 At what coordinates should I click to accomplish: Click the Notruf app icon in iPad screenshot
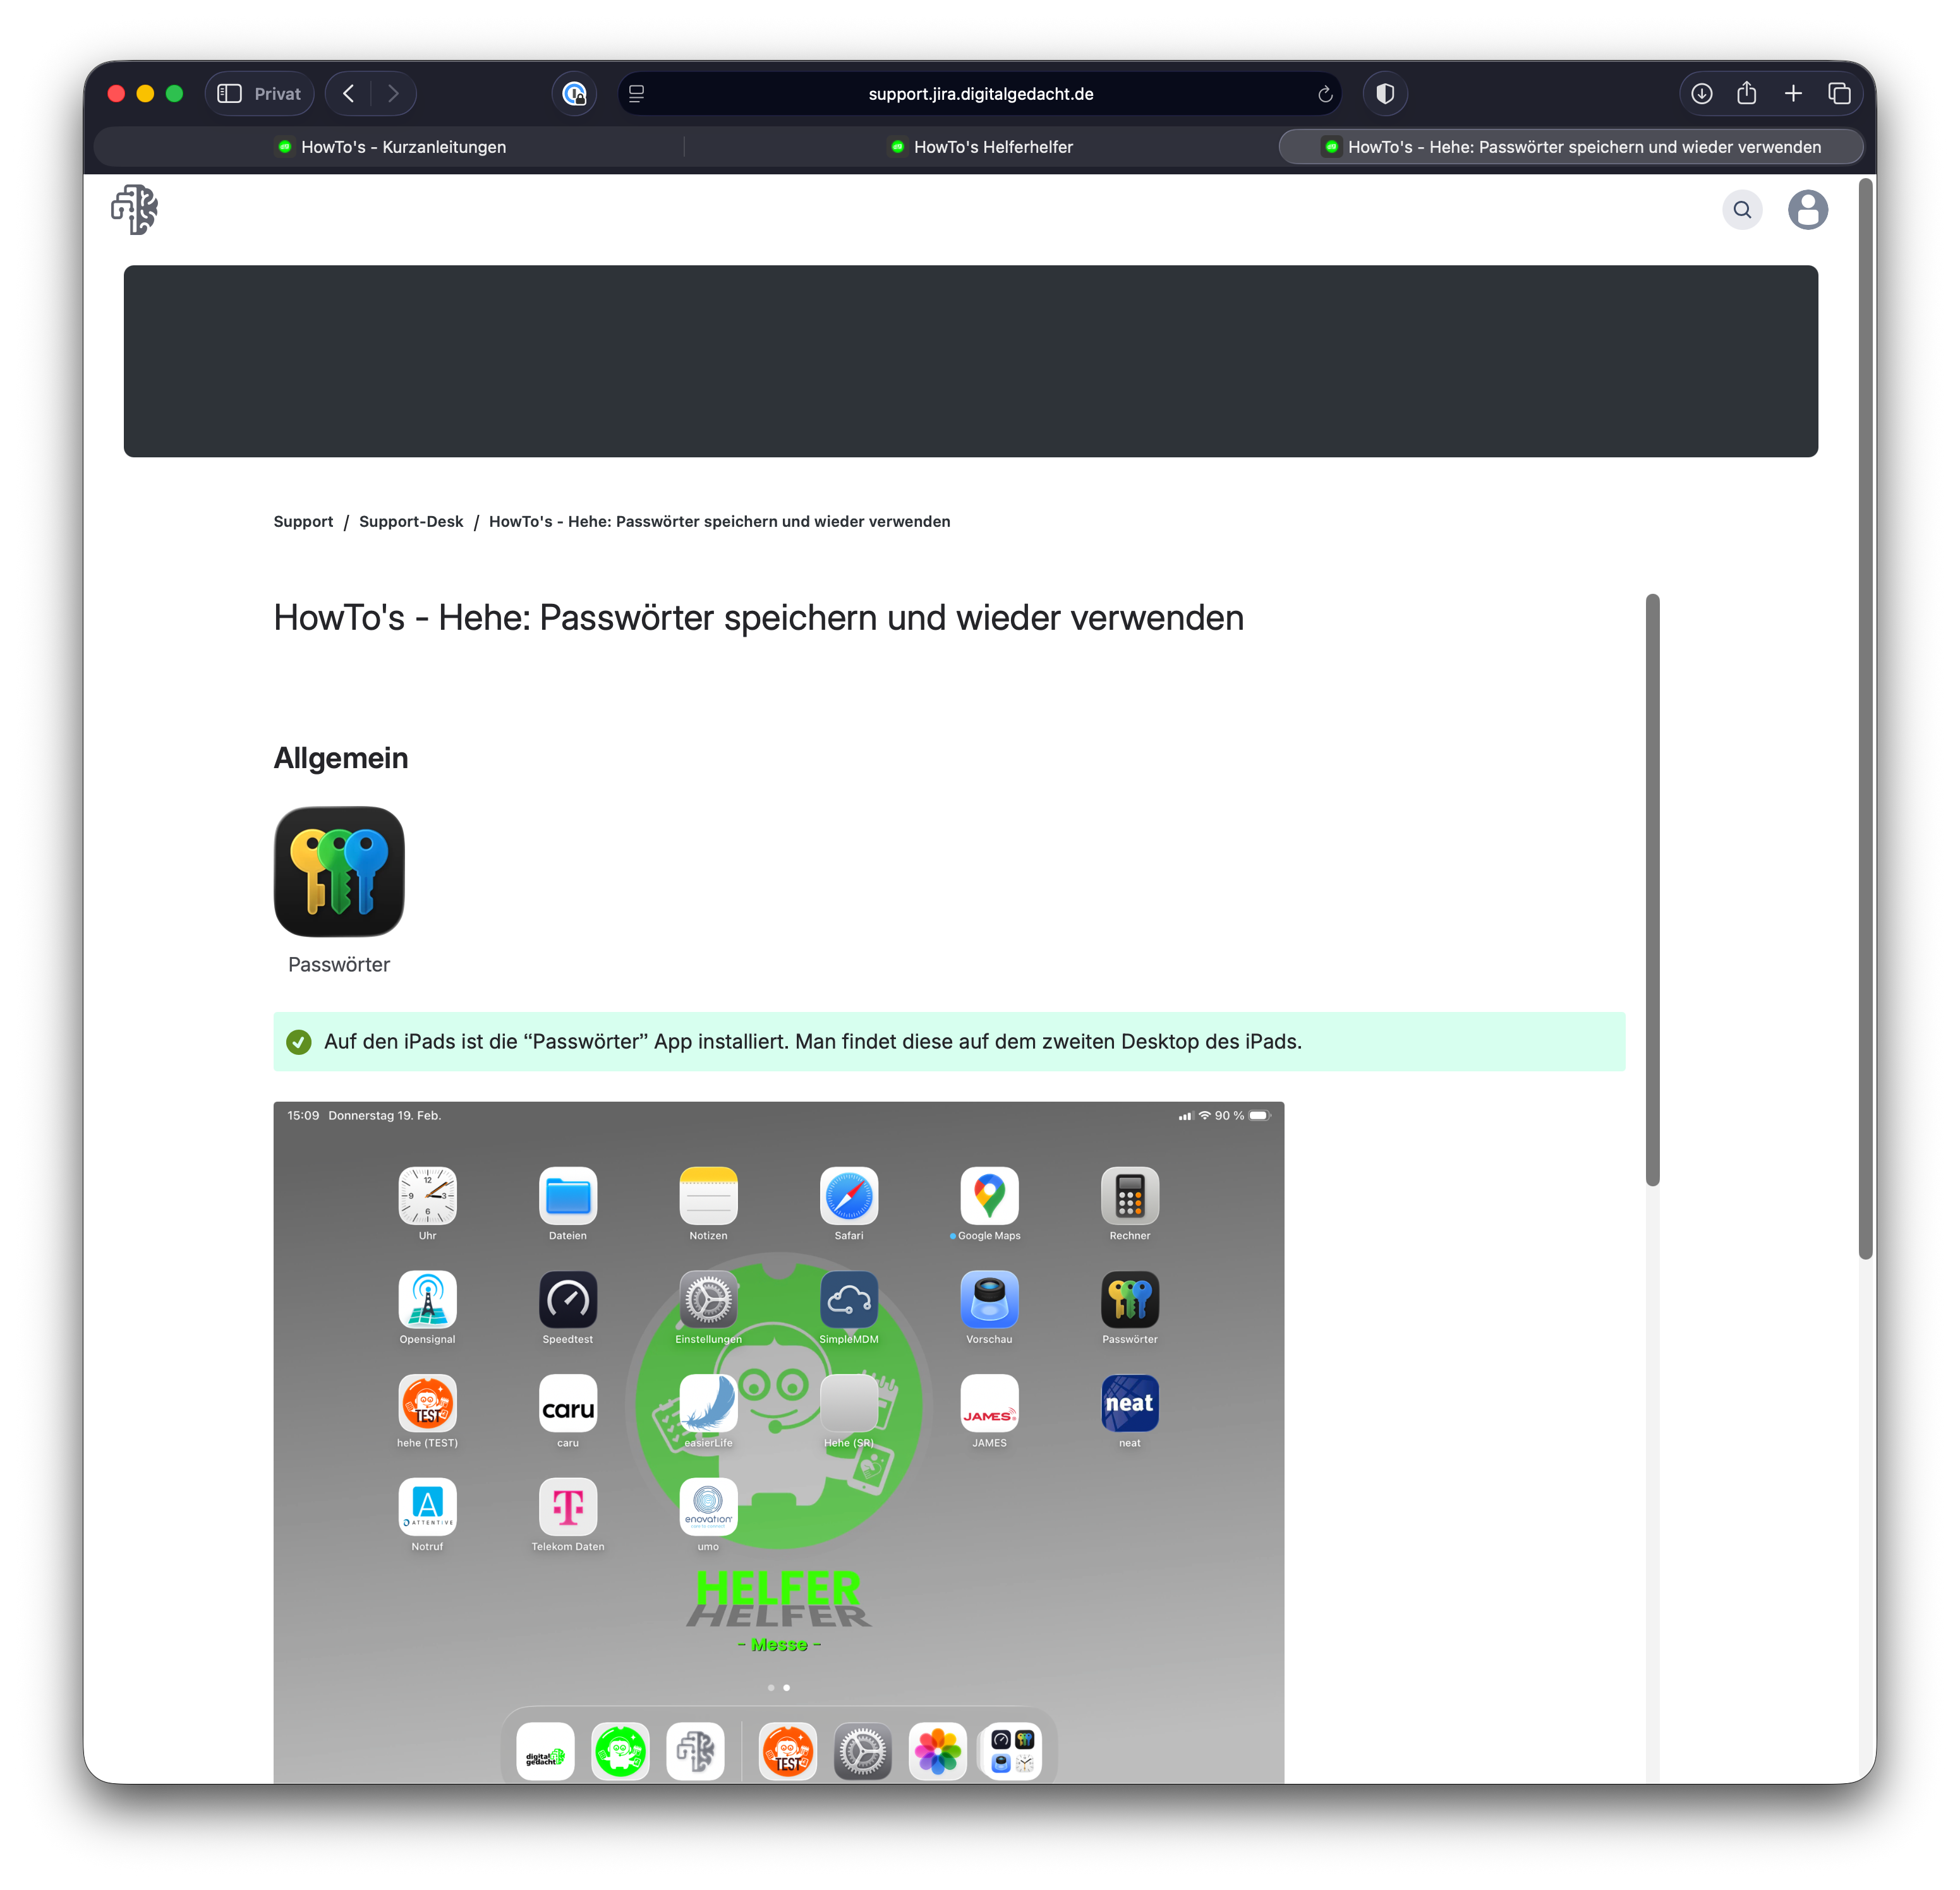tap(428, 1506)
